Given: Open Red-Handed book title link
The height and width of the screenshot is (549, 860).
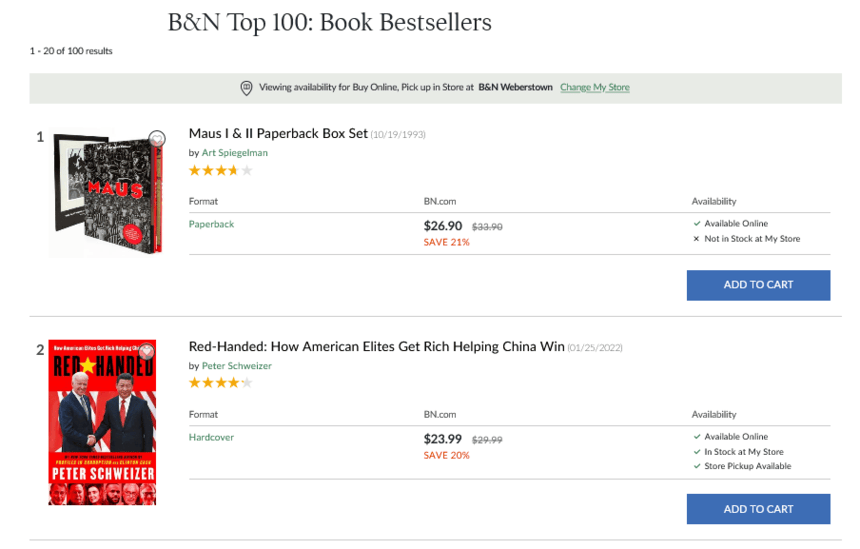Looking at the screenshot, I should (x=376, y=347).
